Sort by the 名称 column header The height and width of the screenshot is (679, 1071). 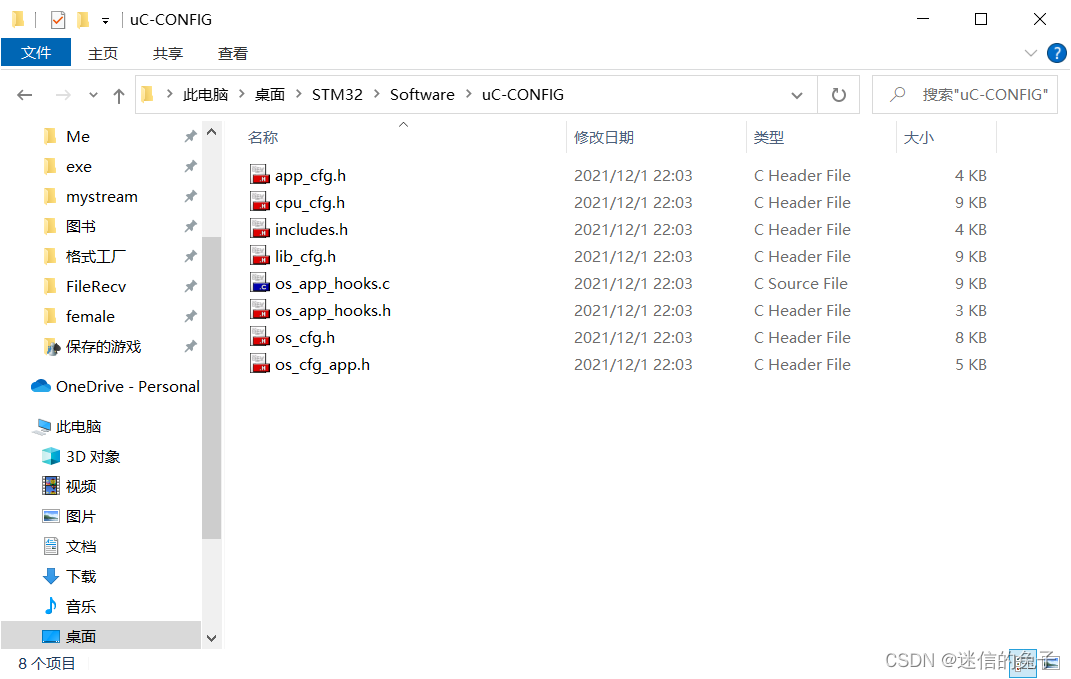pos(263,137)
